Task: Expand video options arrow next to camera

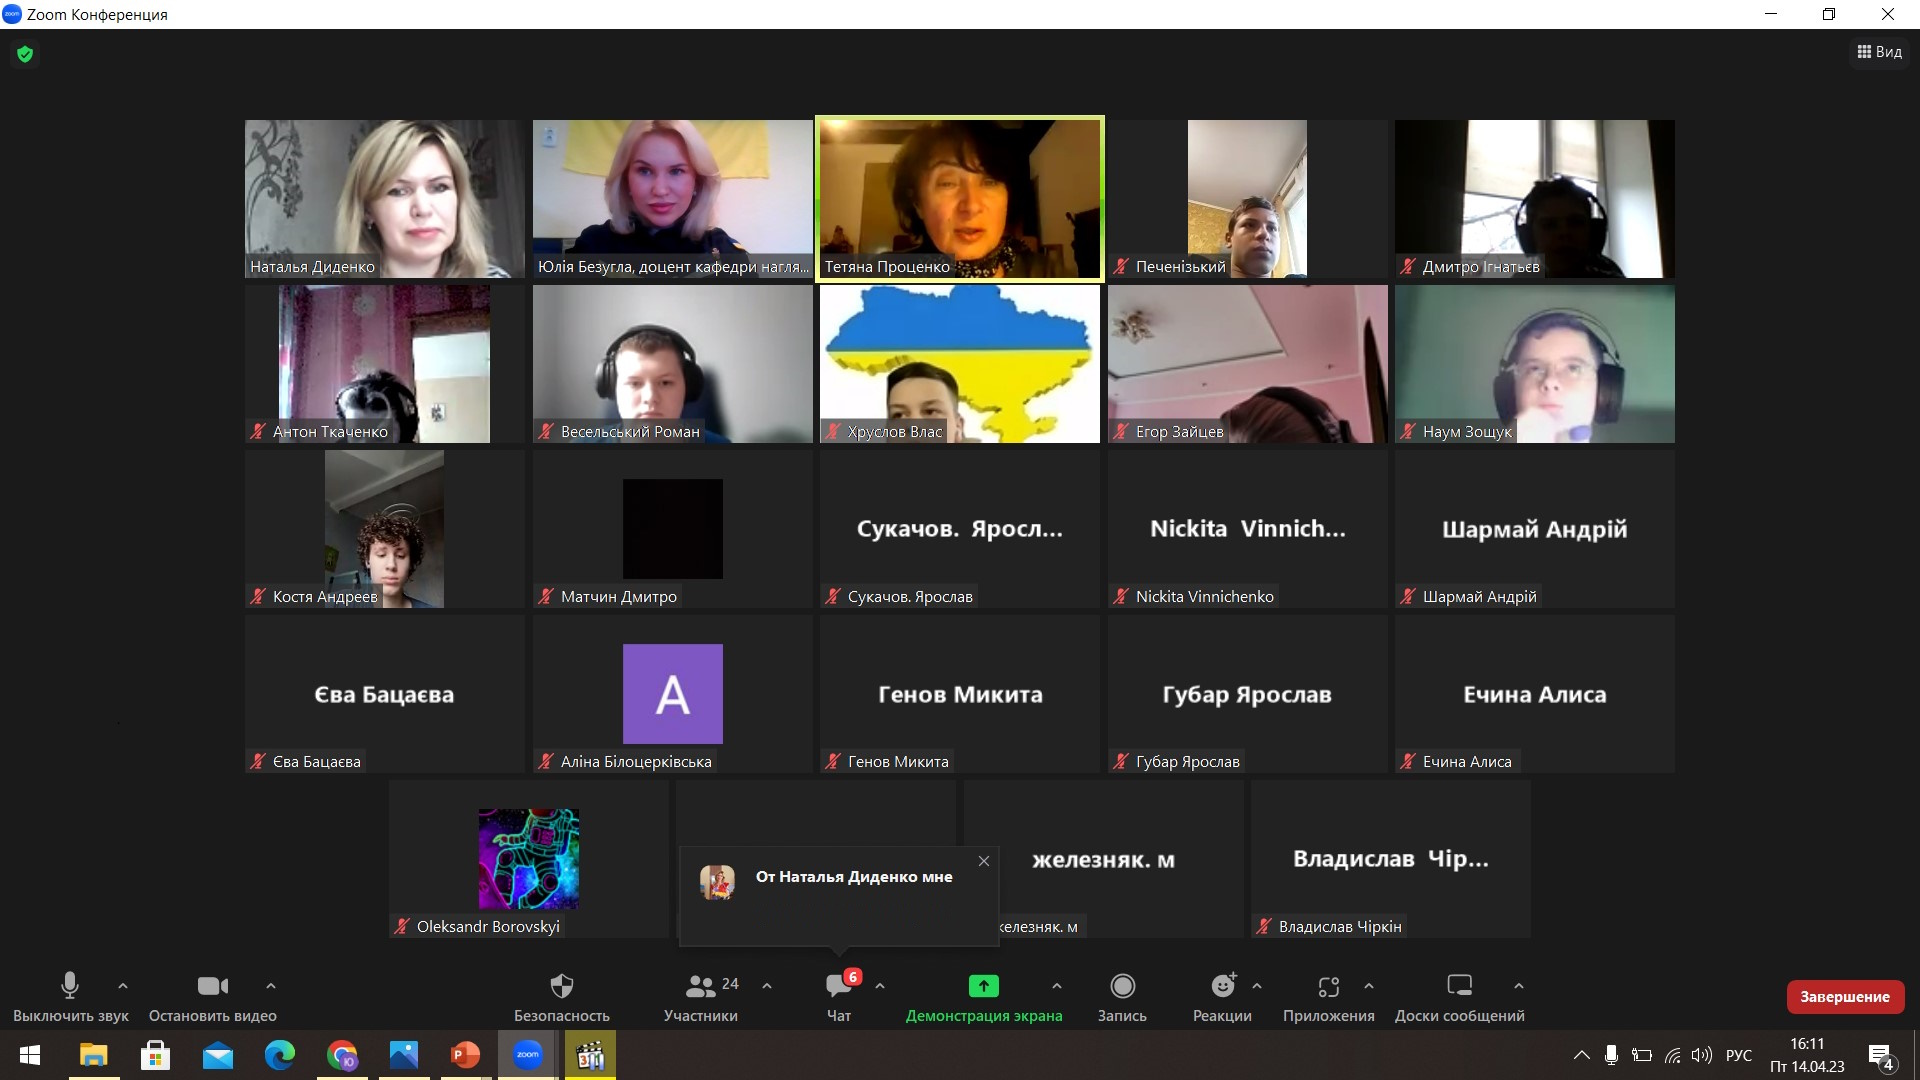Action: [270, 986]
